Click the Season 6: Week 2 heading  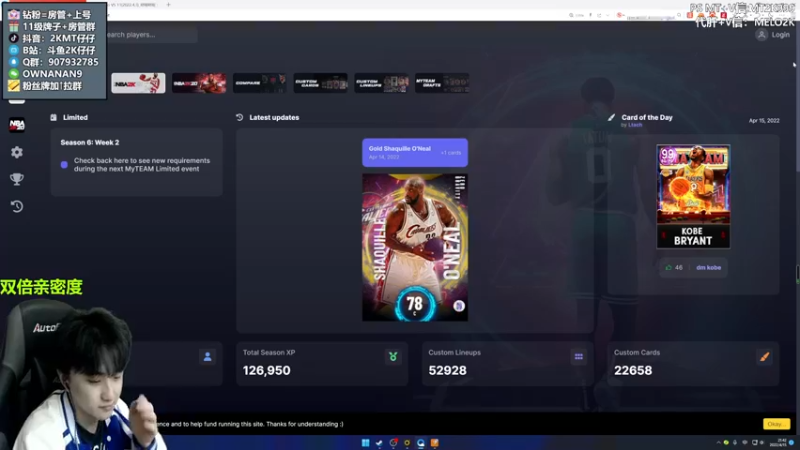click(x=90, y=142)
